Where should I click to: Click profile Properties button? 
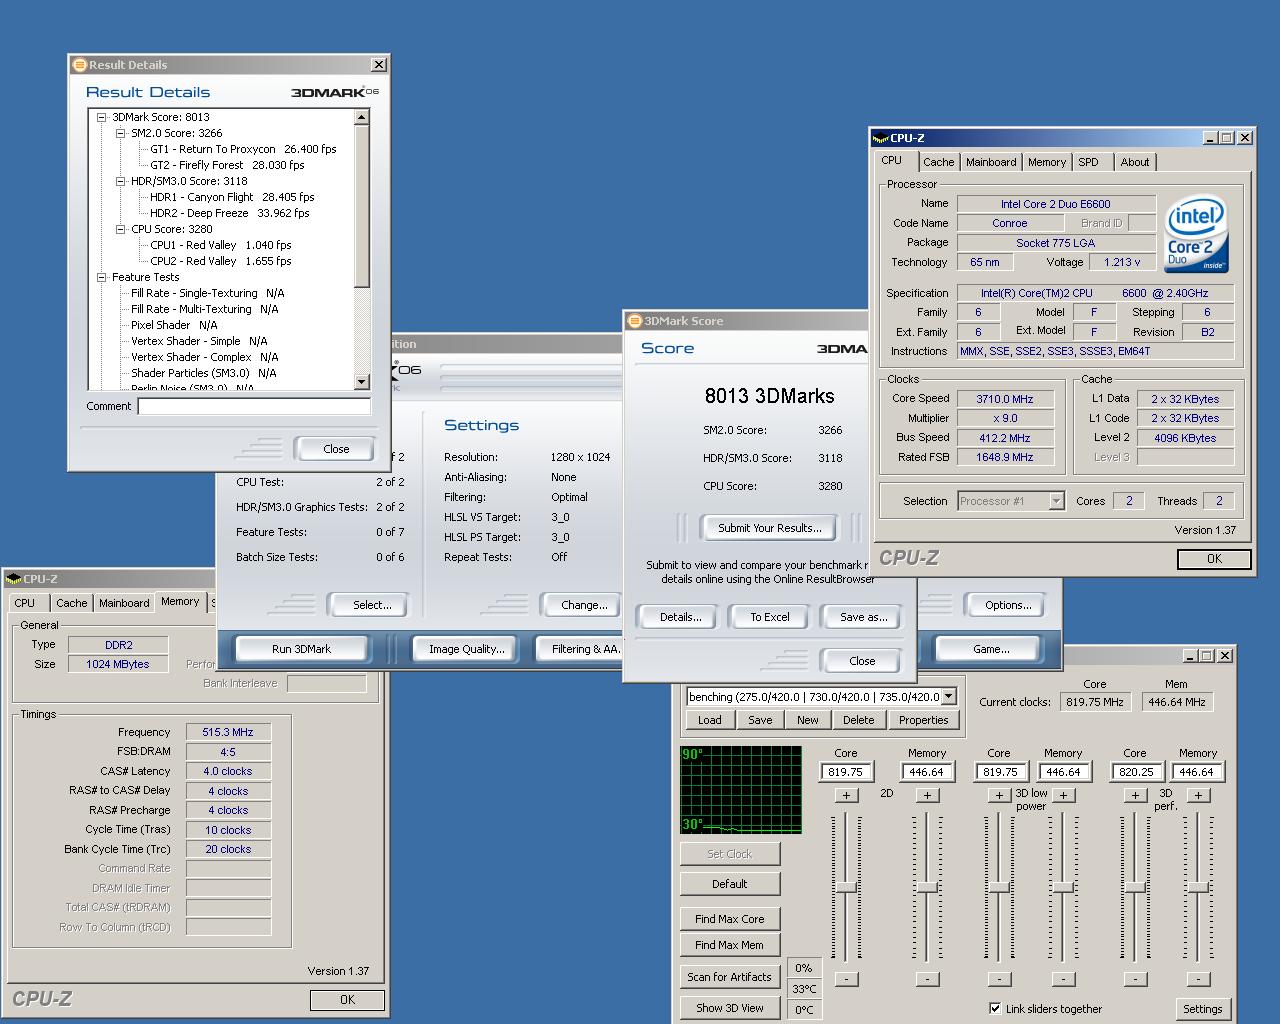pyautogui.click(x=923, y=720)
